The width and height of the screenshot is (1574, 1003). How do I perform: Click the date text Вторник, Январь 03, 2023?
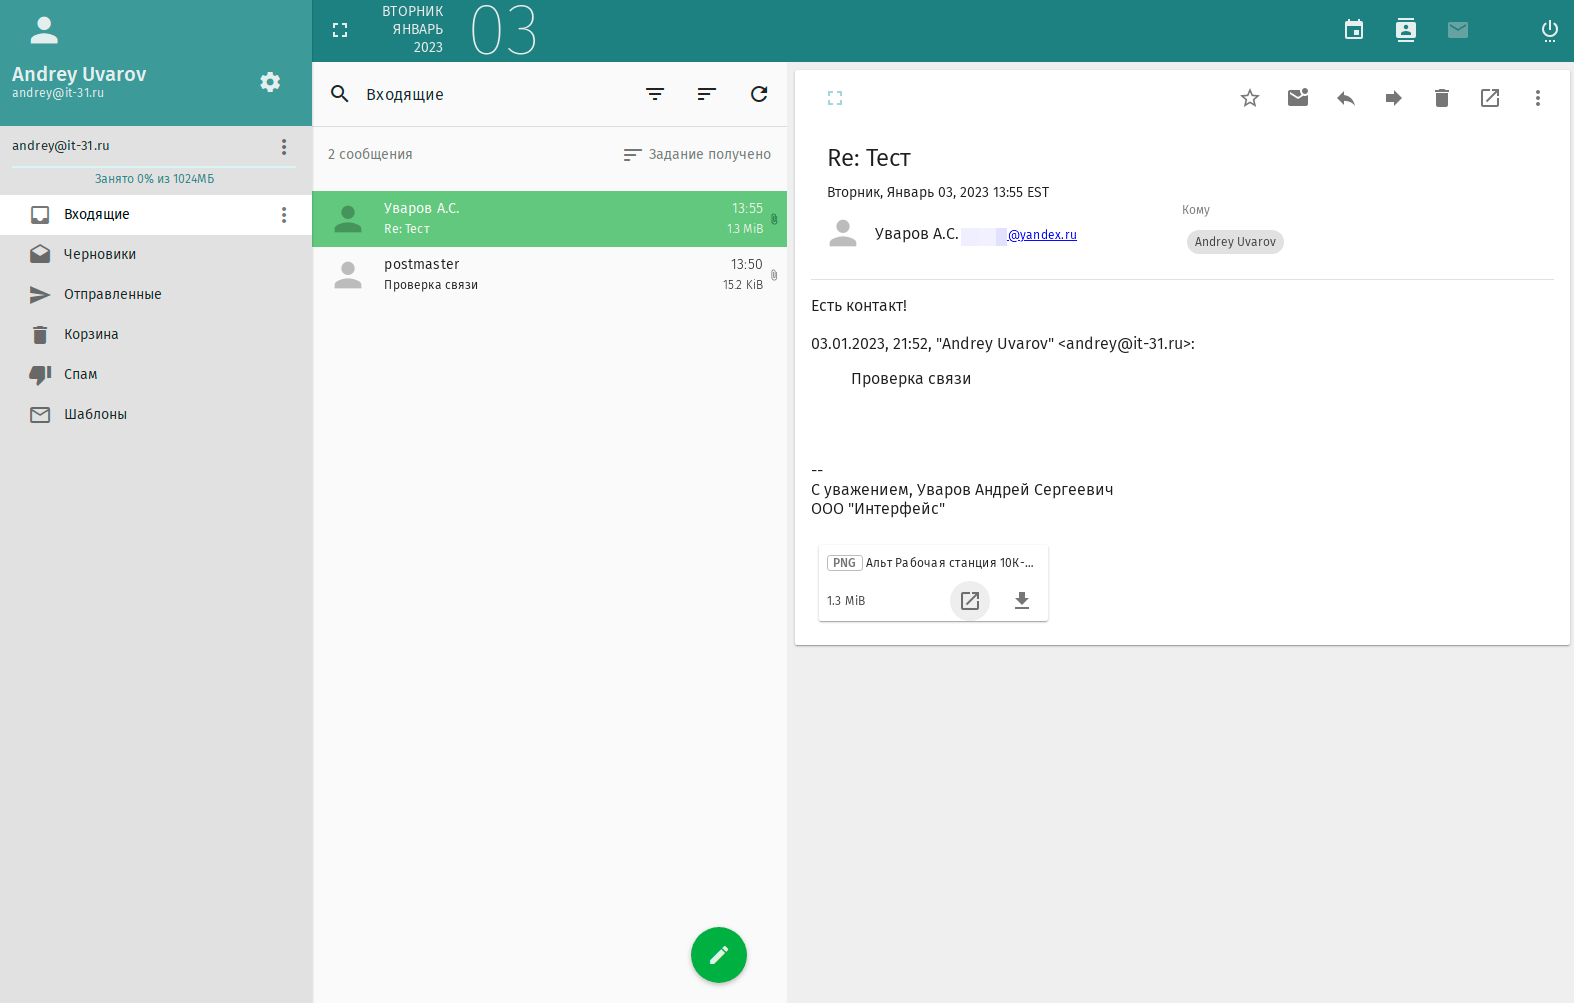pos(938,192)
